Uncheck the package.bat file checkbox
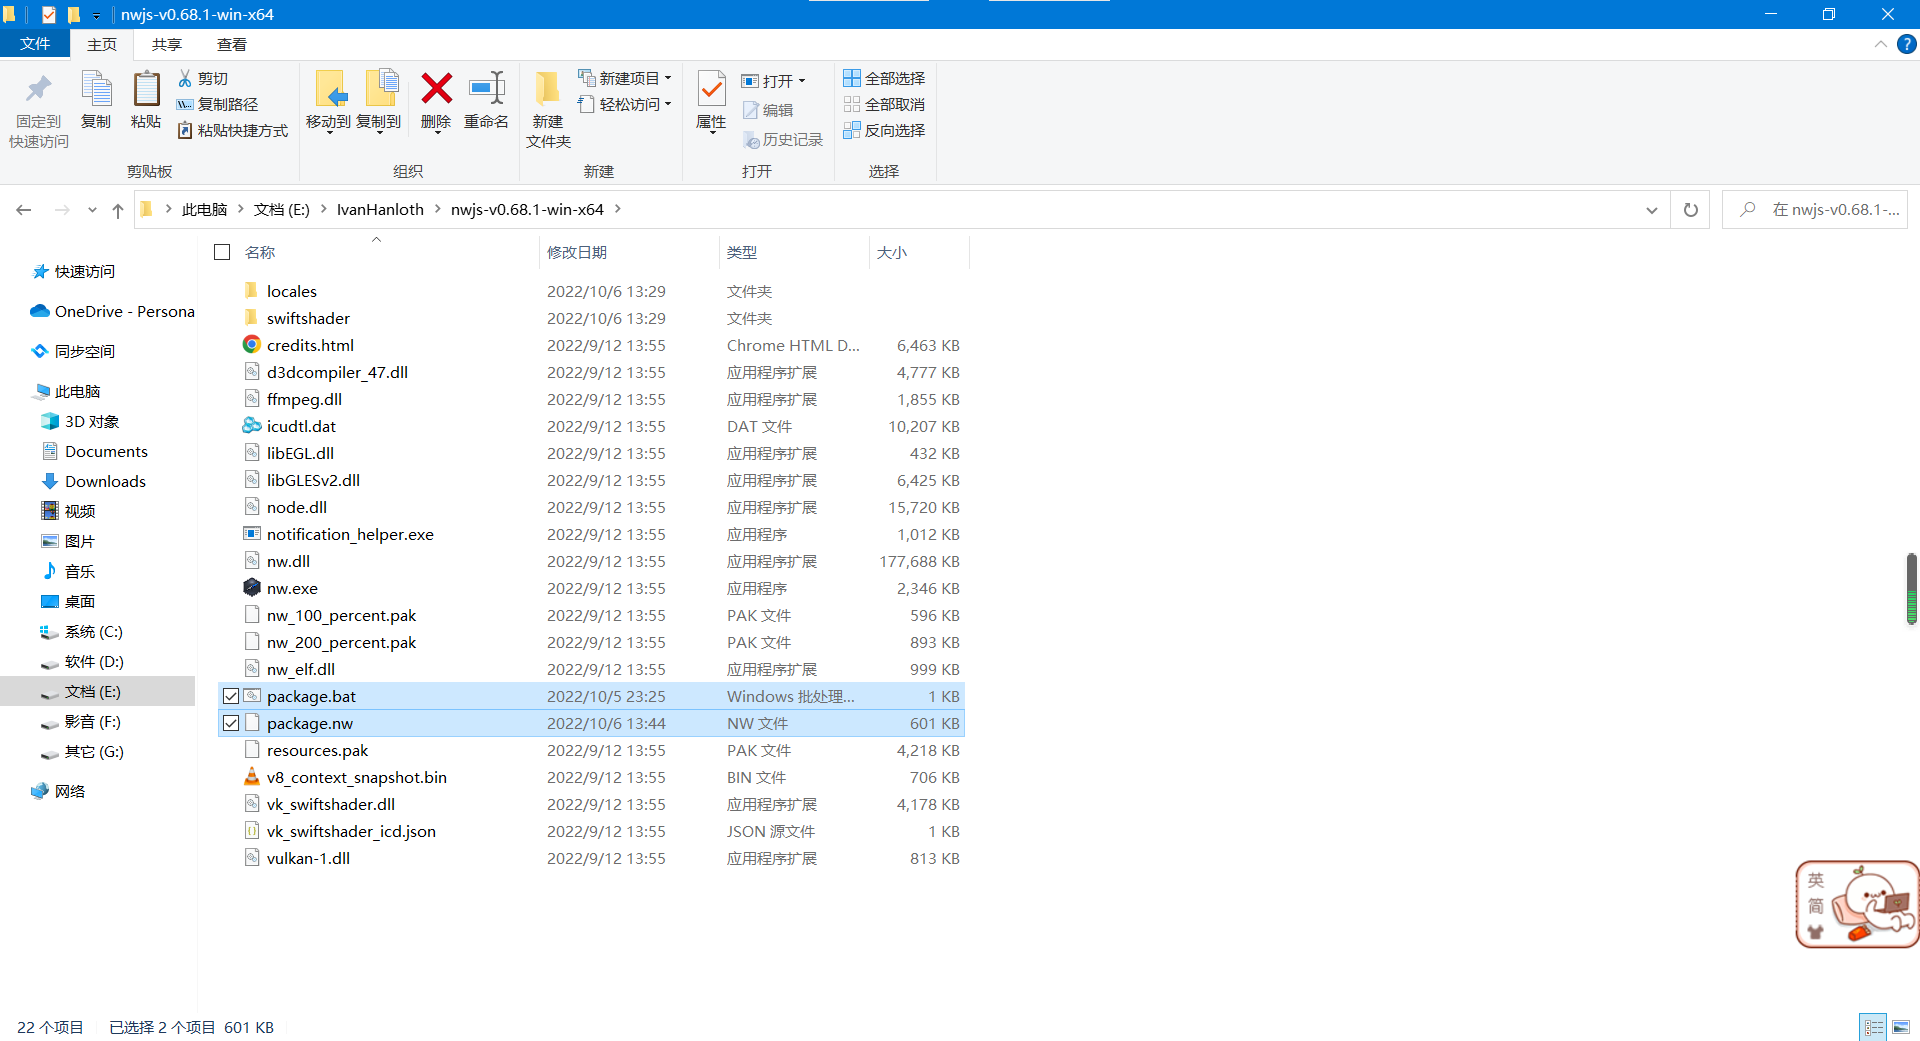The width and height of the screenshot is (1920, 1041). coord(231,696)
